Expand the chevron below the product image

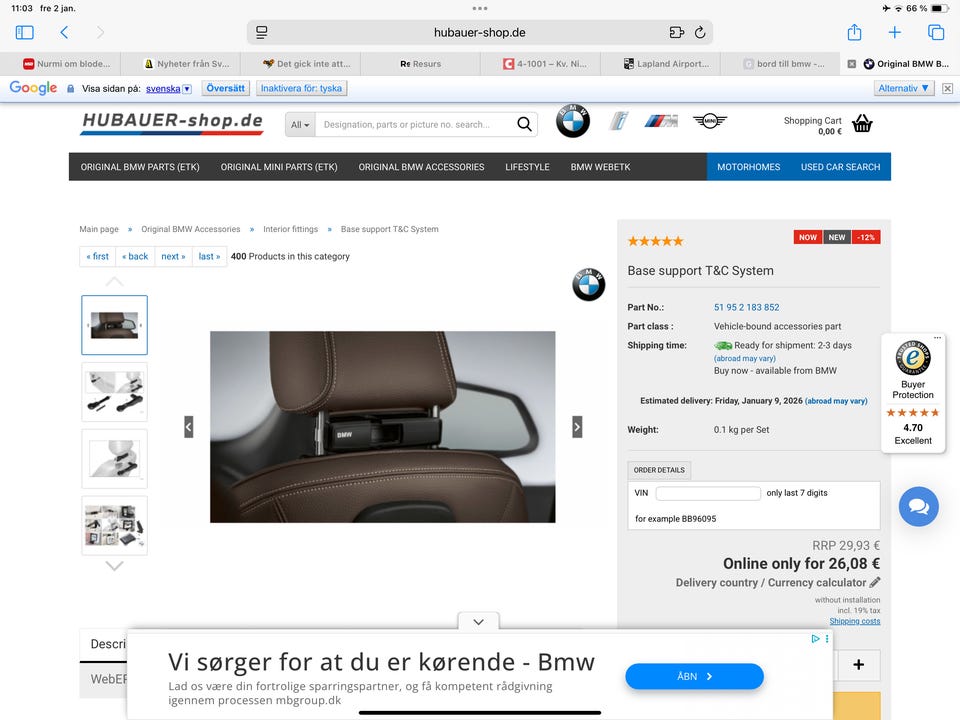pos(478,621)
